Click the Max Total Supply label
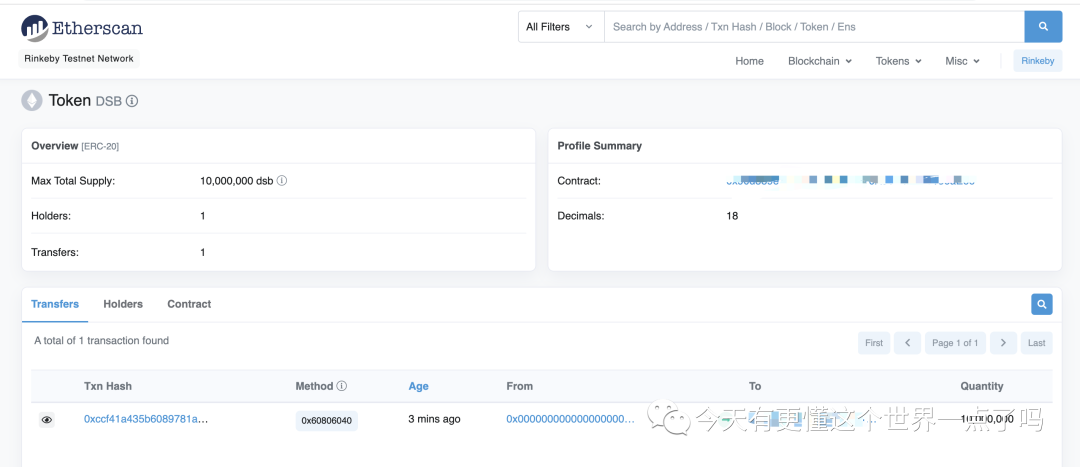This screenshot has width=1080, height=467. pos(73,181)
